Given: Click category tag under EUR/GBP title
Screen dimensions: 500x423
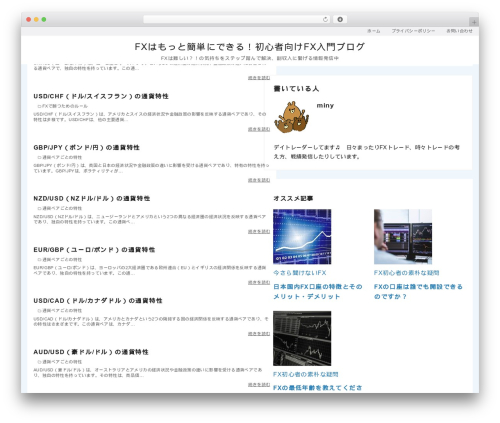Looking at the screenshot, I should pos(60,259).
